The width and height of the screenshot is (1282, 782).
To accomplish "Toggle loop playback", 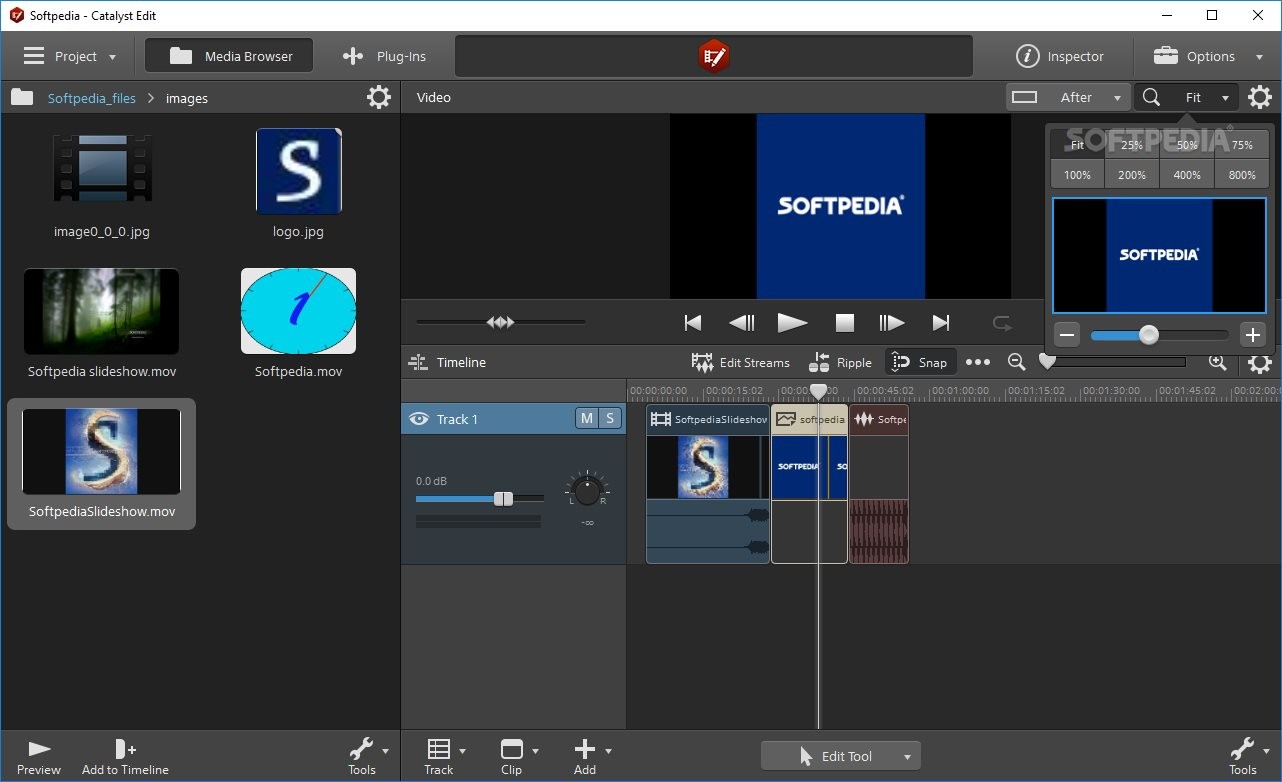I will click(1001, 322).
